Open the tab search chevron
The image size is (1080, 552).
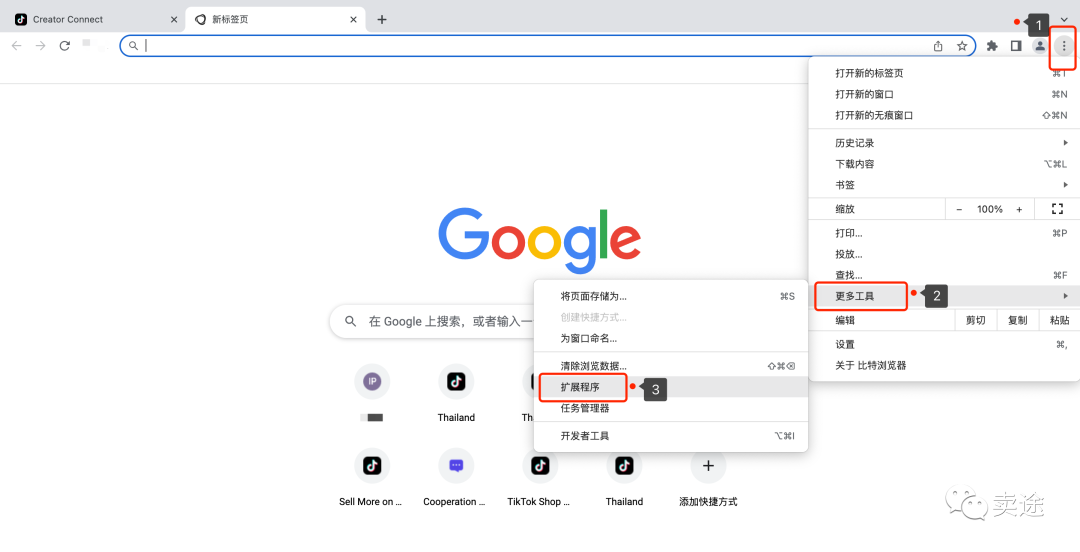coord(1064,19)
